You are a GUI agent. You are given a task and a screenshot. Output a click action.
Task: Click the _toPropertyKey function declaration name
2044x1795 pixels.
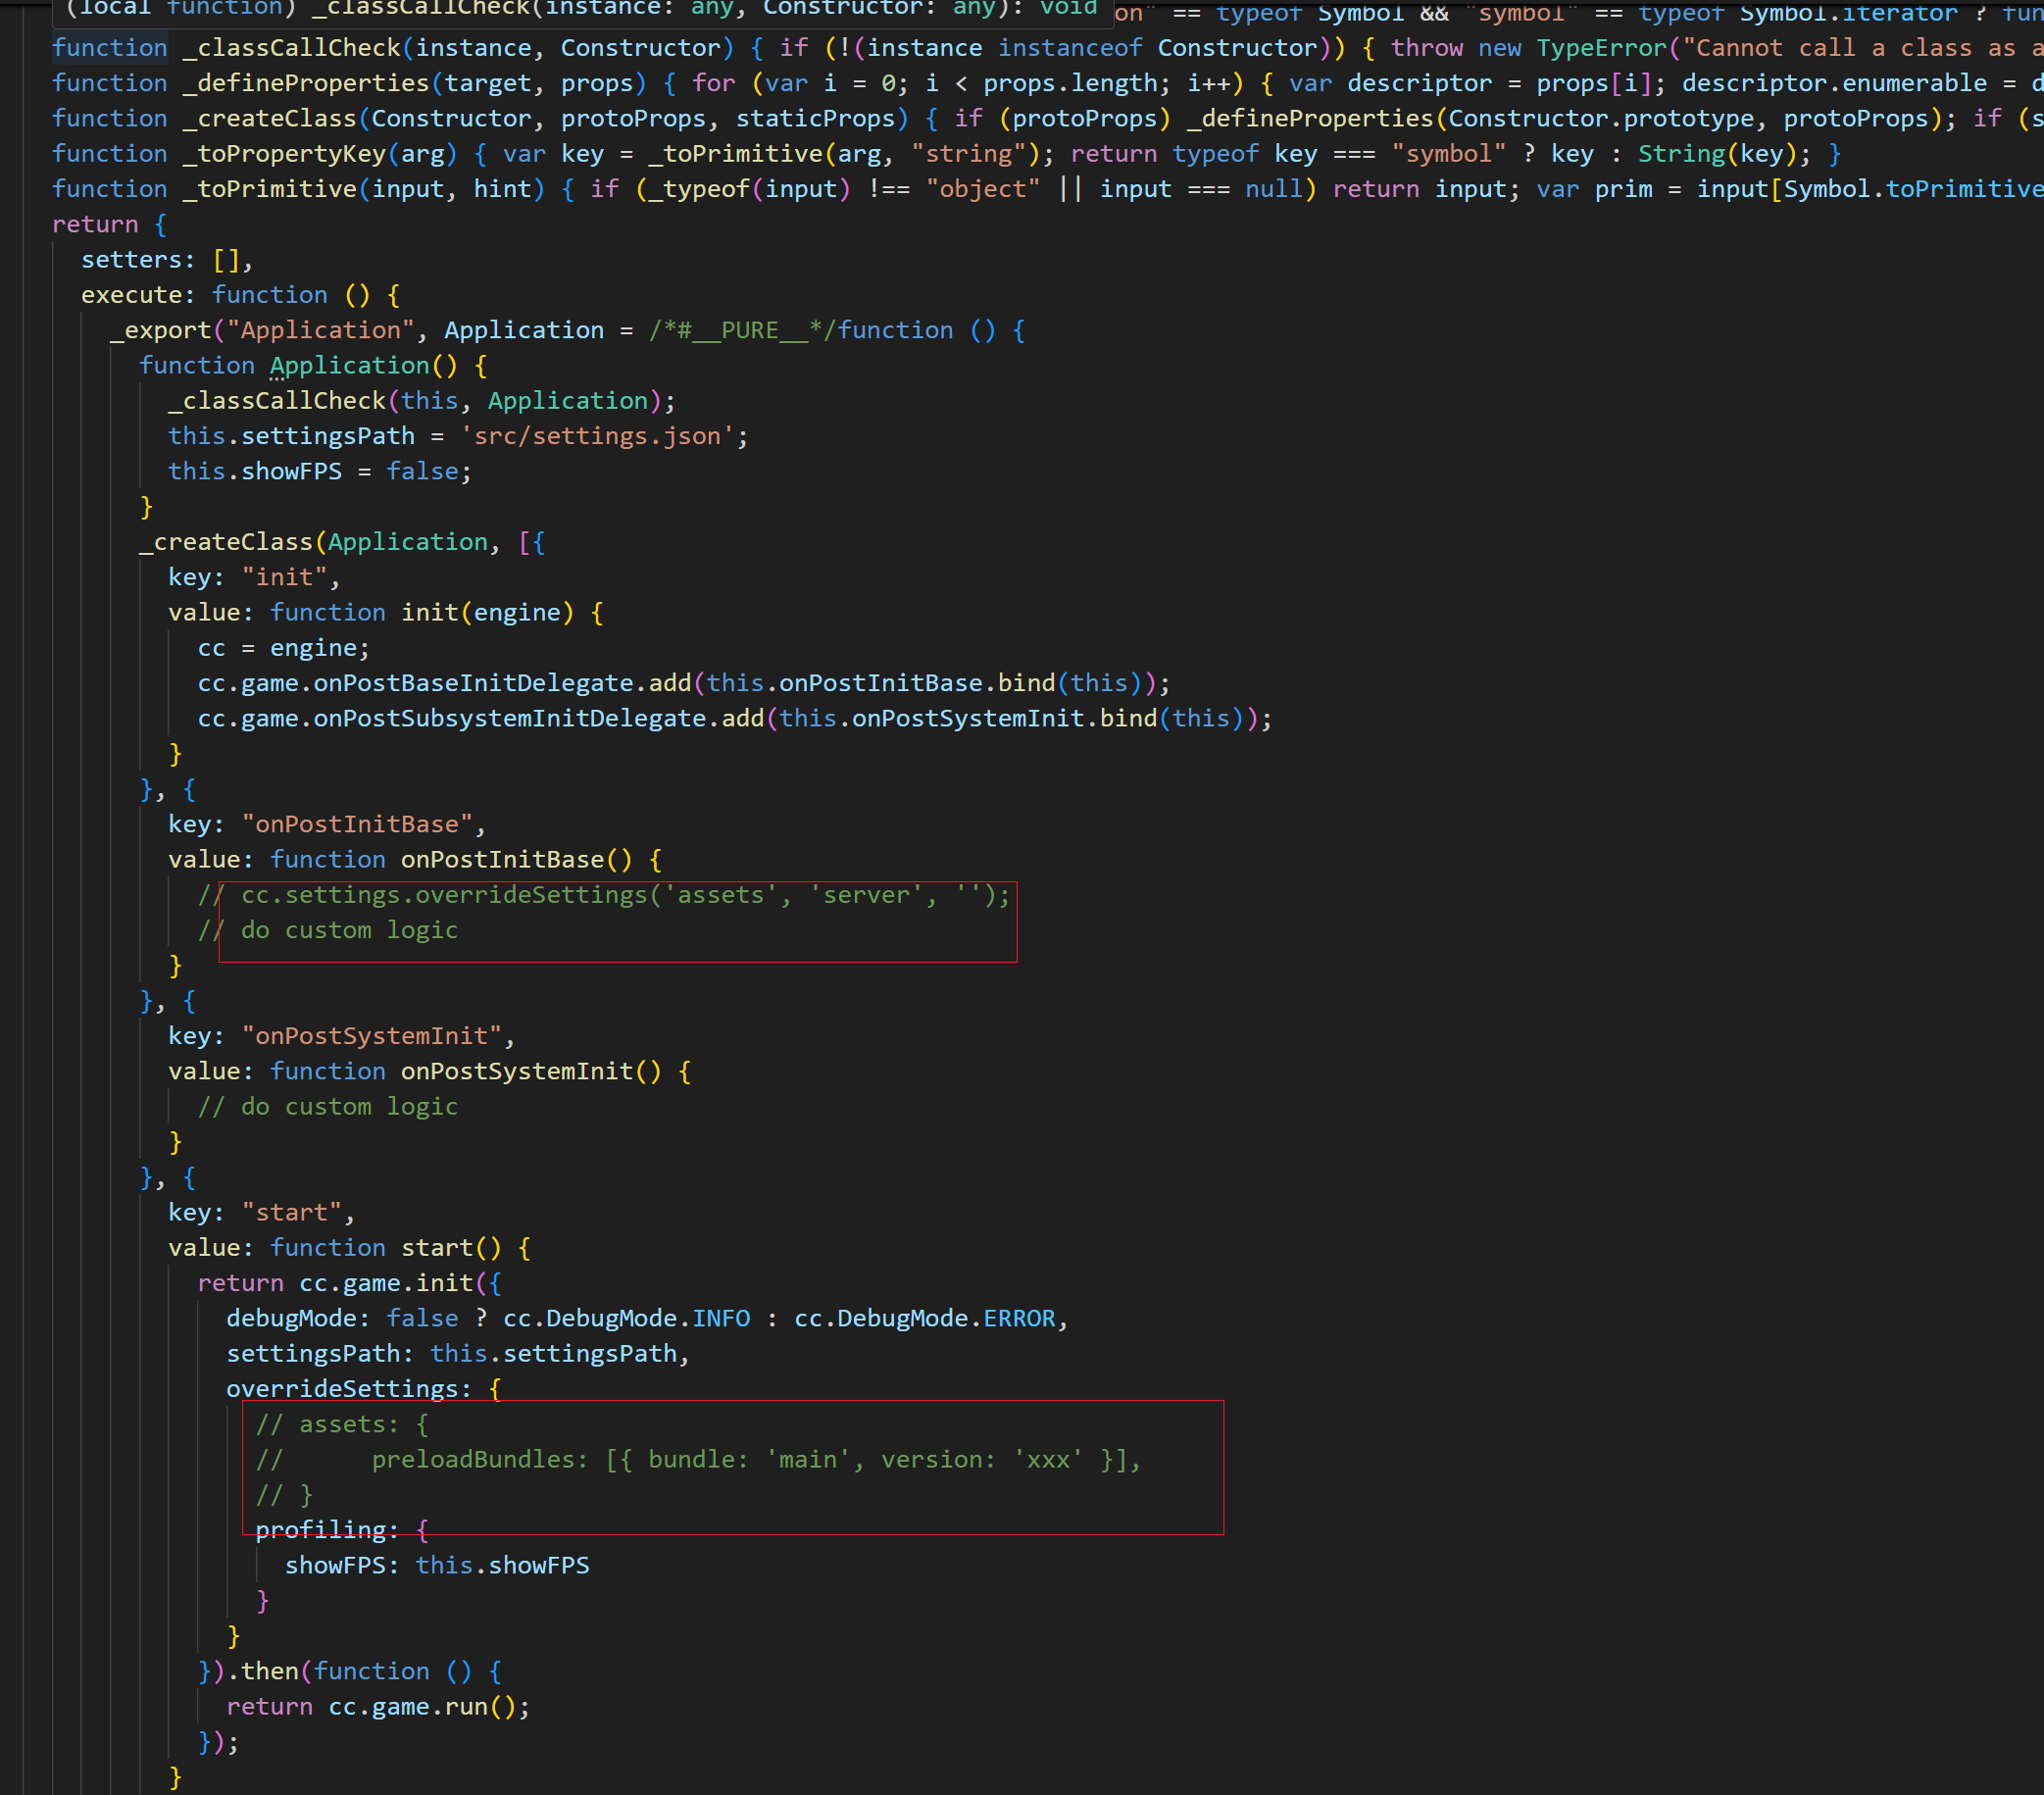pos(284,154)
